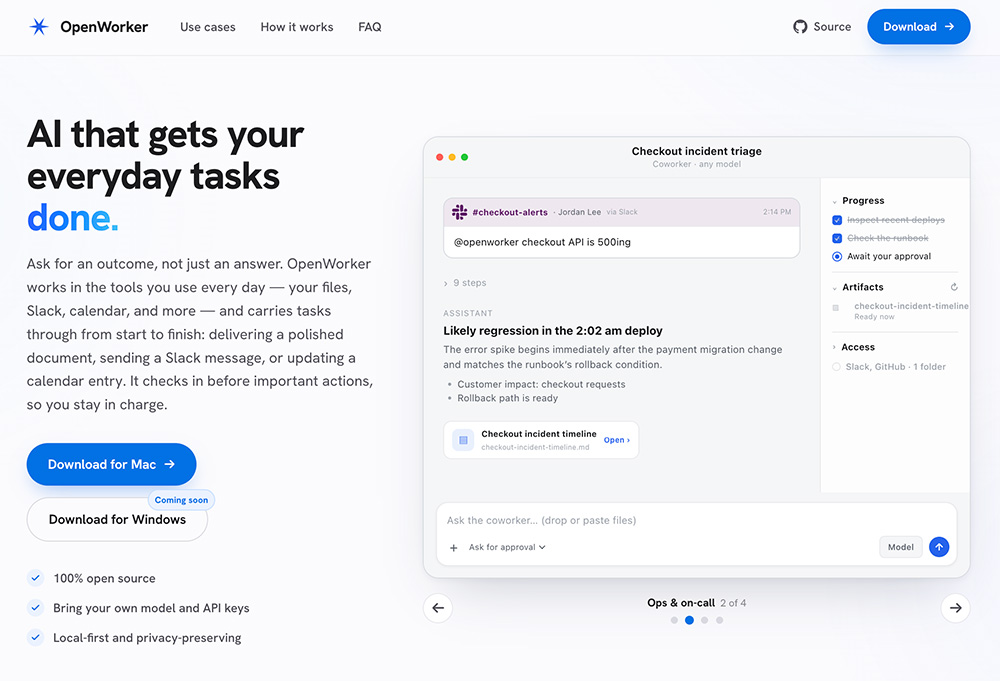Click Download for Windows button
Viewport: 1000px width, 681px height.
[117, 519]
